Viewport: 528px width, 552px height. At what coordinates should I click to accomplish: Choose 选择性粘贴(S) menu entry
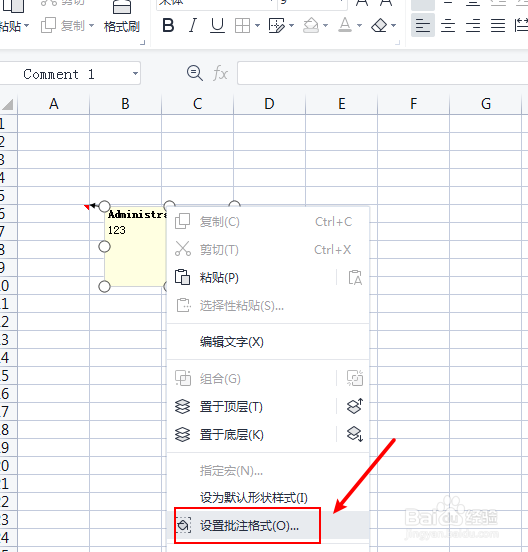tap(268, 306)
